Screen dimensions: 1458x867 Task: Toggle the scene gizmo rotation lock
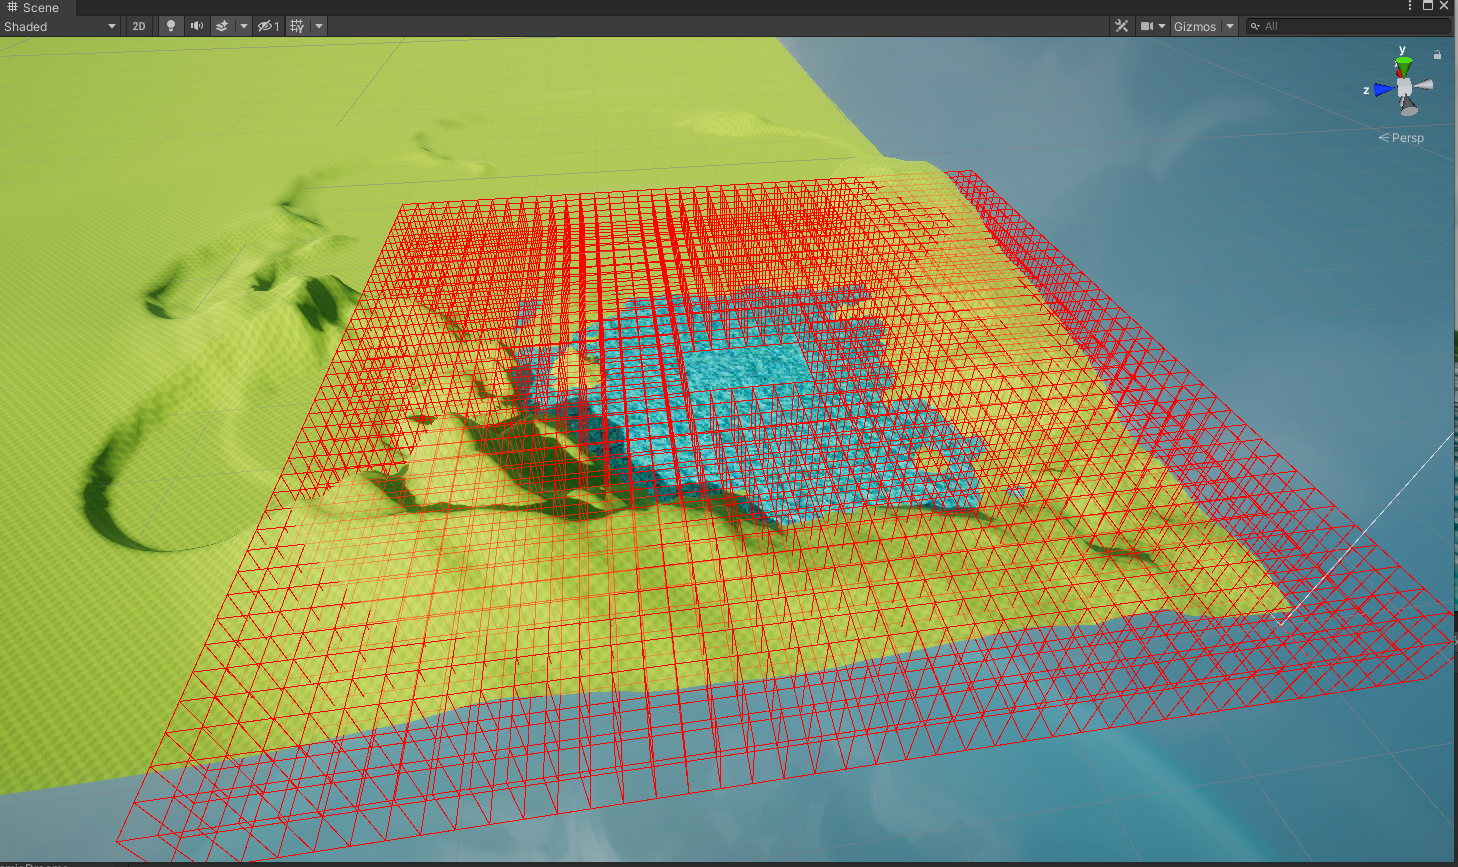tap(1437, 55)
